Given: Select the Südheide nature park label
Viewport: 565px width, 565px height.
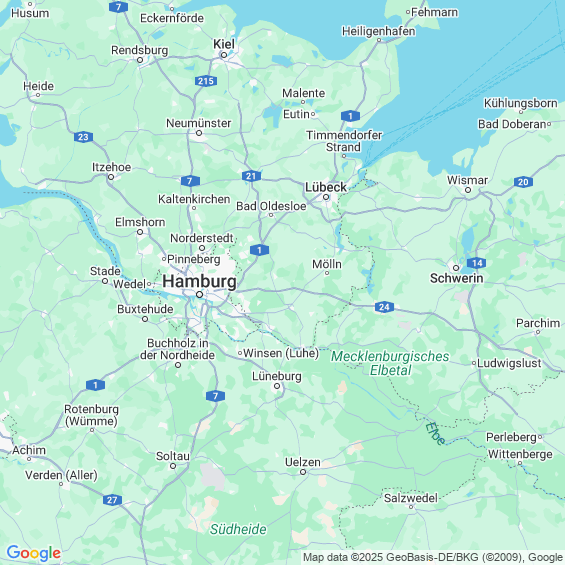Looking at the screenshot, I should [x=238, y=529].
